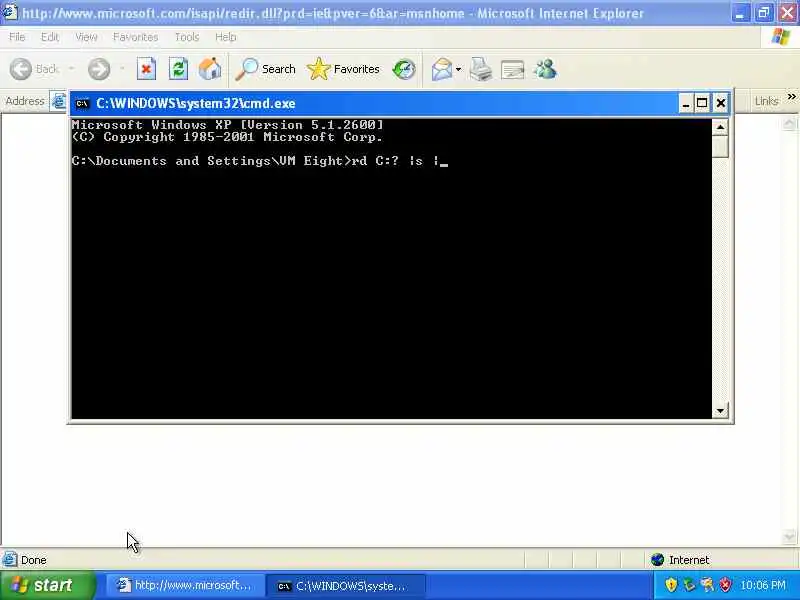Click the cmd.exe scrollbar thumb
This screenshot has height=600, width=800.
(720, 146)
